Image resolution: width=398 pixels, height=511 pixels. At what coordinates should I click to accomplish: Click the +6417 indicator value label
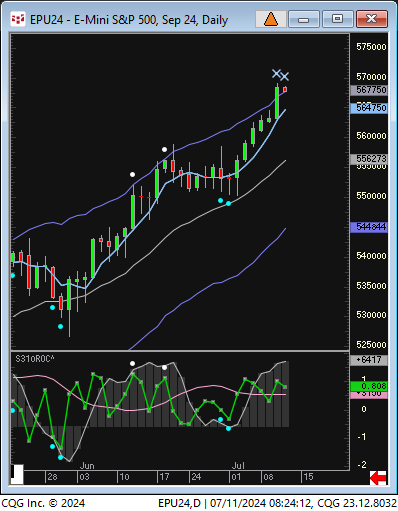click(369, 360)
